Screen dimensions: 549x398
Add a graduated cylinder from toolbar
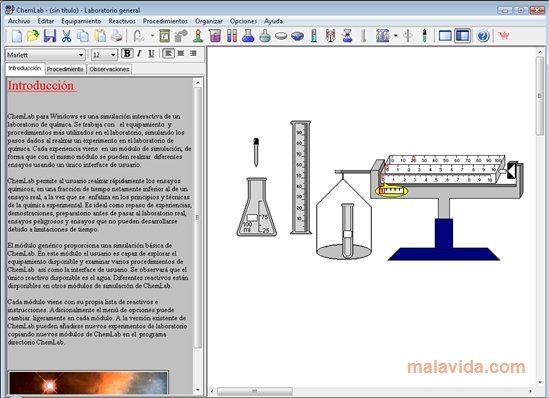click(x=314, y=36)
